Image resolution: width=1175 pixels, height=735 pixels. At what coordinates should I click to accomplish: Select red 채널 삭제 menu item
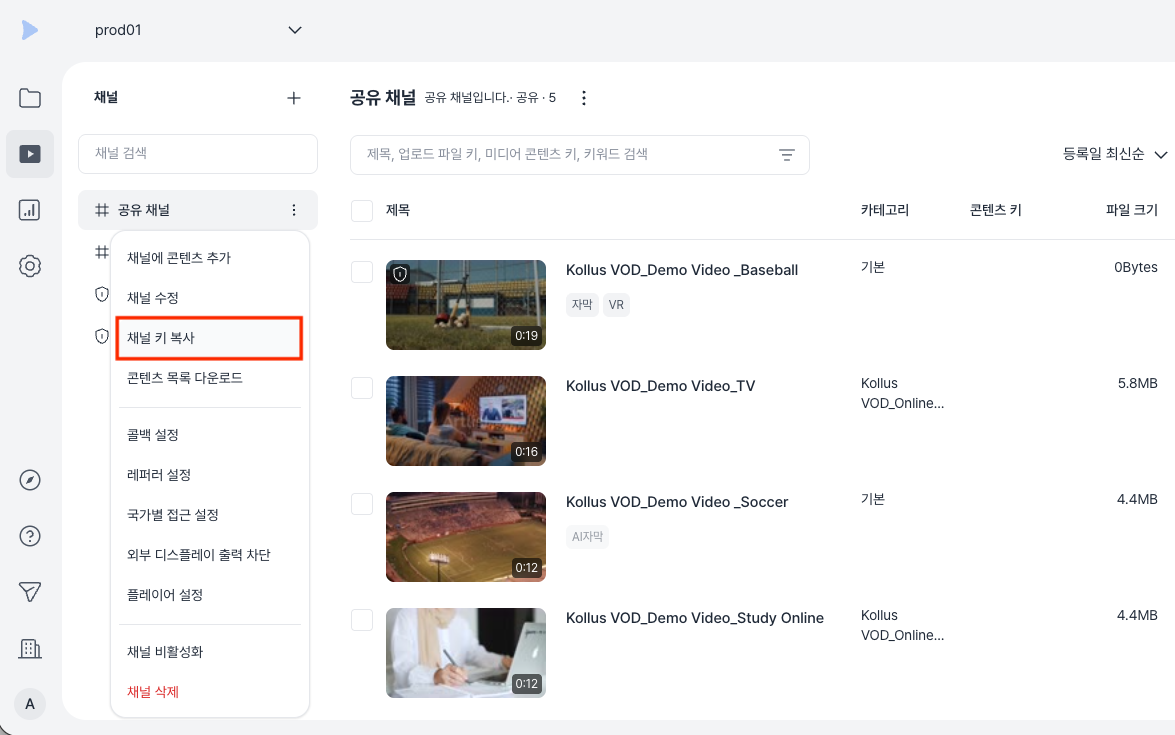[209, 692]
